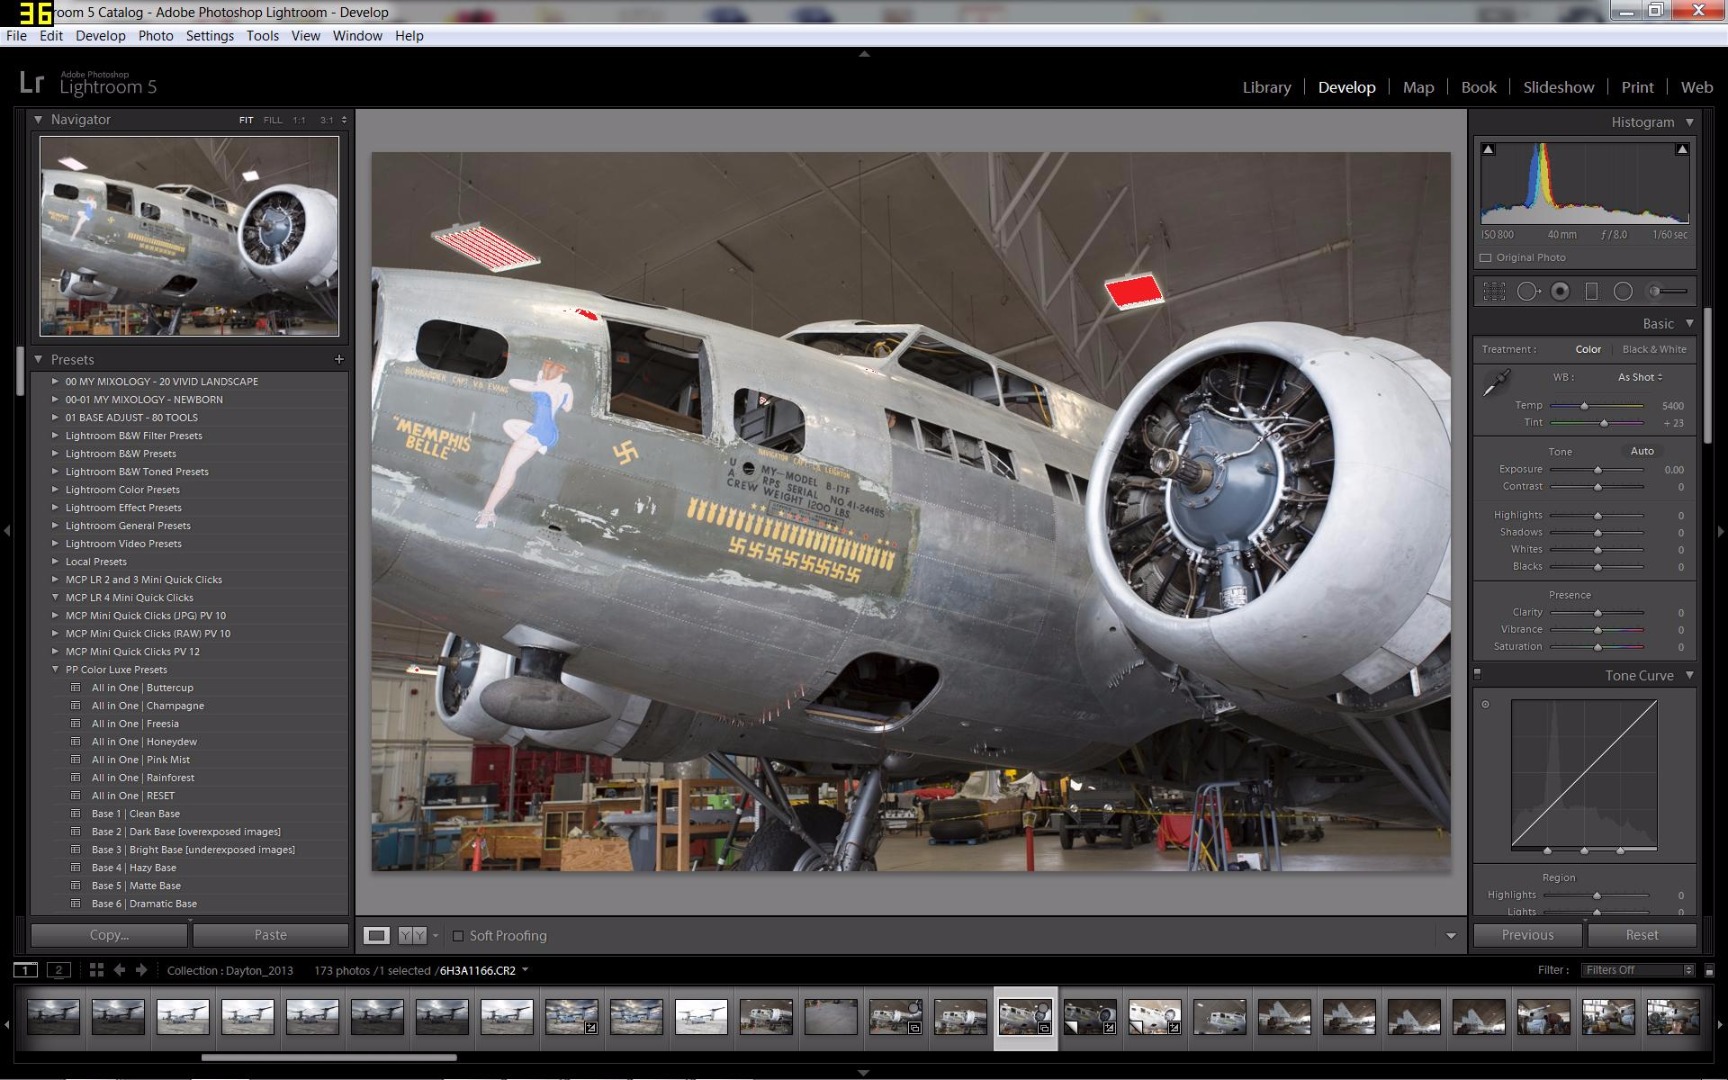Image resolution: width=1728 pixels, height=1080 pixels.
Task: Click the Navigator preview thumbnail
Action: coord(189,236)
